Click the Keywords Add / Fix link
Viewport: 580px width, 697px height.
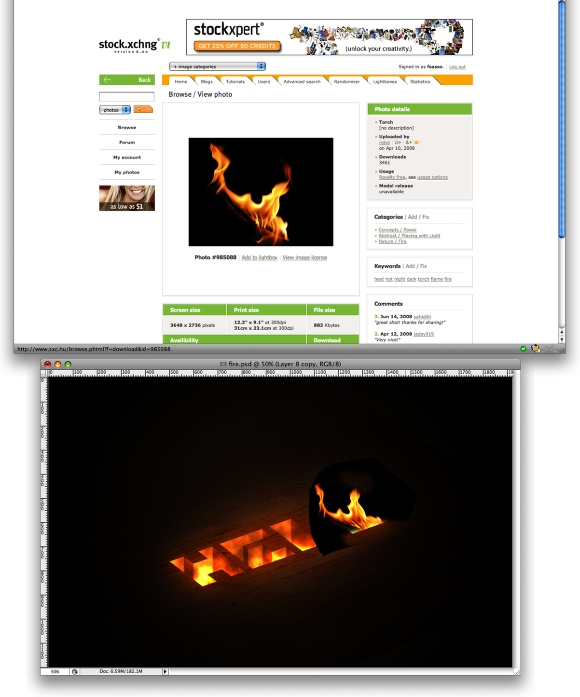[416, 266]
